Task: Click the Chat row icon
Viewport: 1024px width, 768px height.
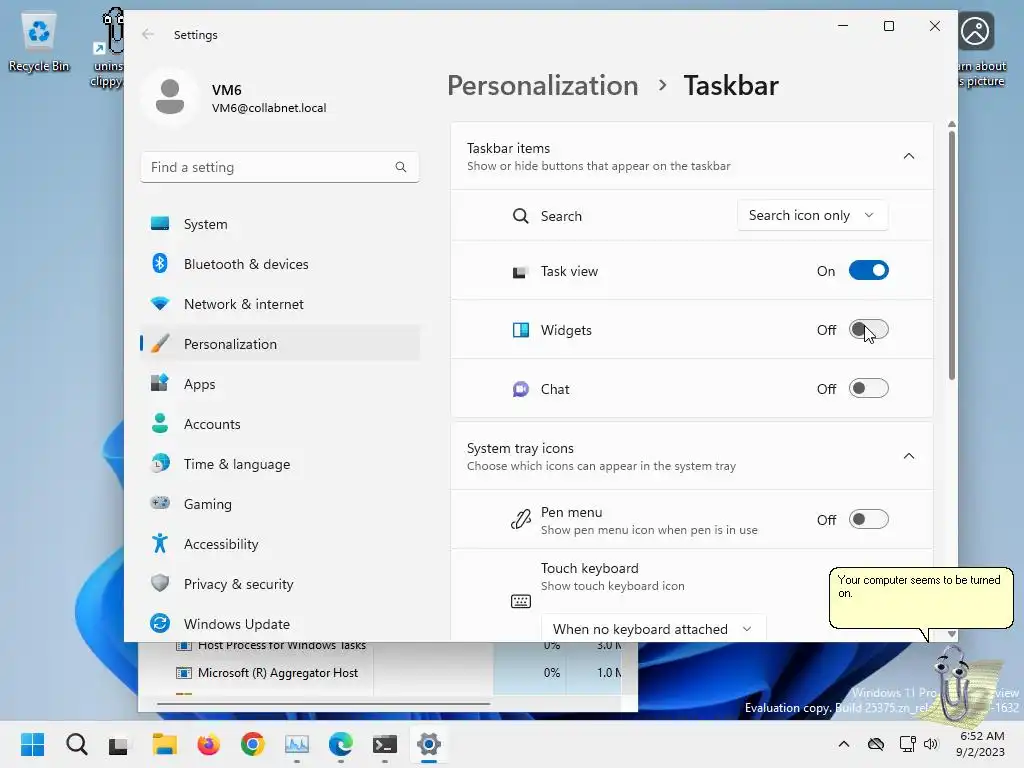Action: (x=520, y=389)
